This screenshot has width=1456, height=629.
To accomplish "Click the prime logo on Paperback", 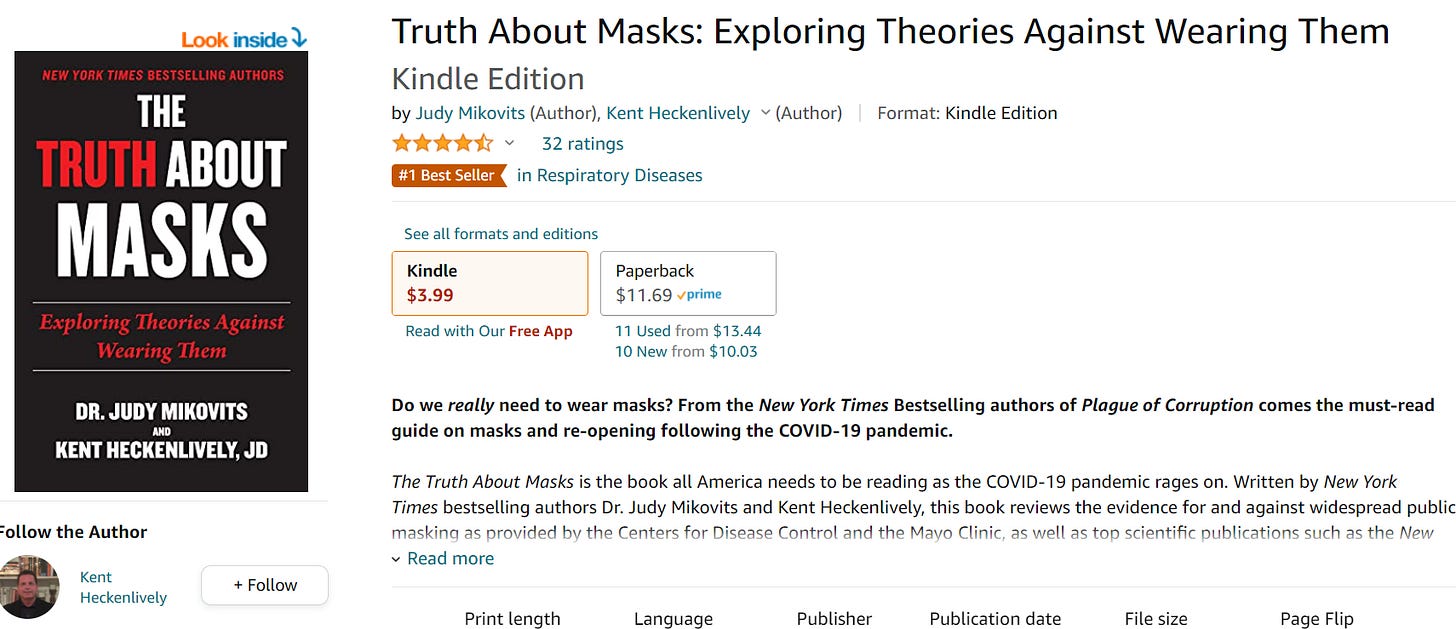I will coord(699,295).
